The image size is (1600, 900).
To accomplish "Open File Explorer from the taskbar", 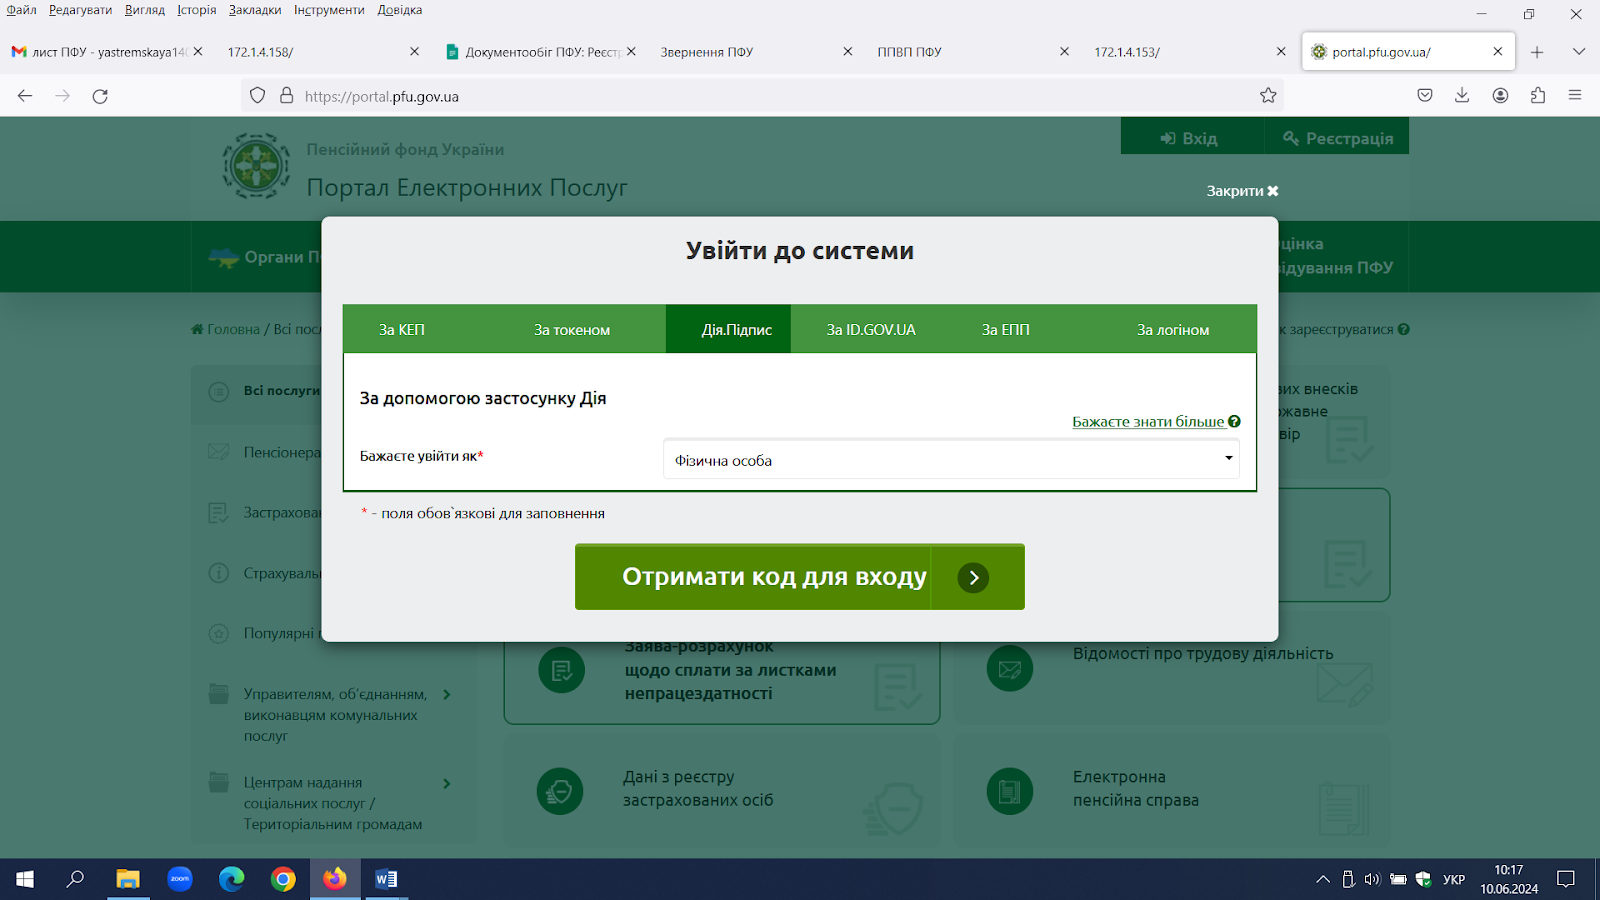I will (x=128, y=879).
